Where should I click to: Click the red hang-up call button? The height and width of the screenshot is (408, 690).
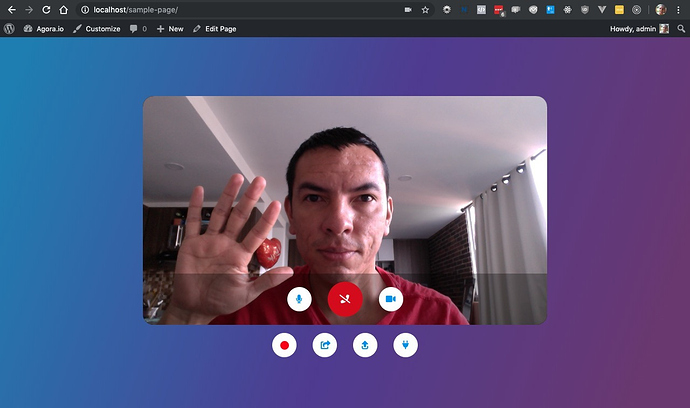[345, 299]
